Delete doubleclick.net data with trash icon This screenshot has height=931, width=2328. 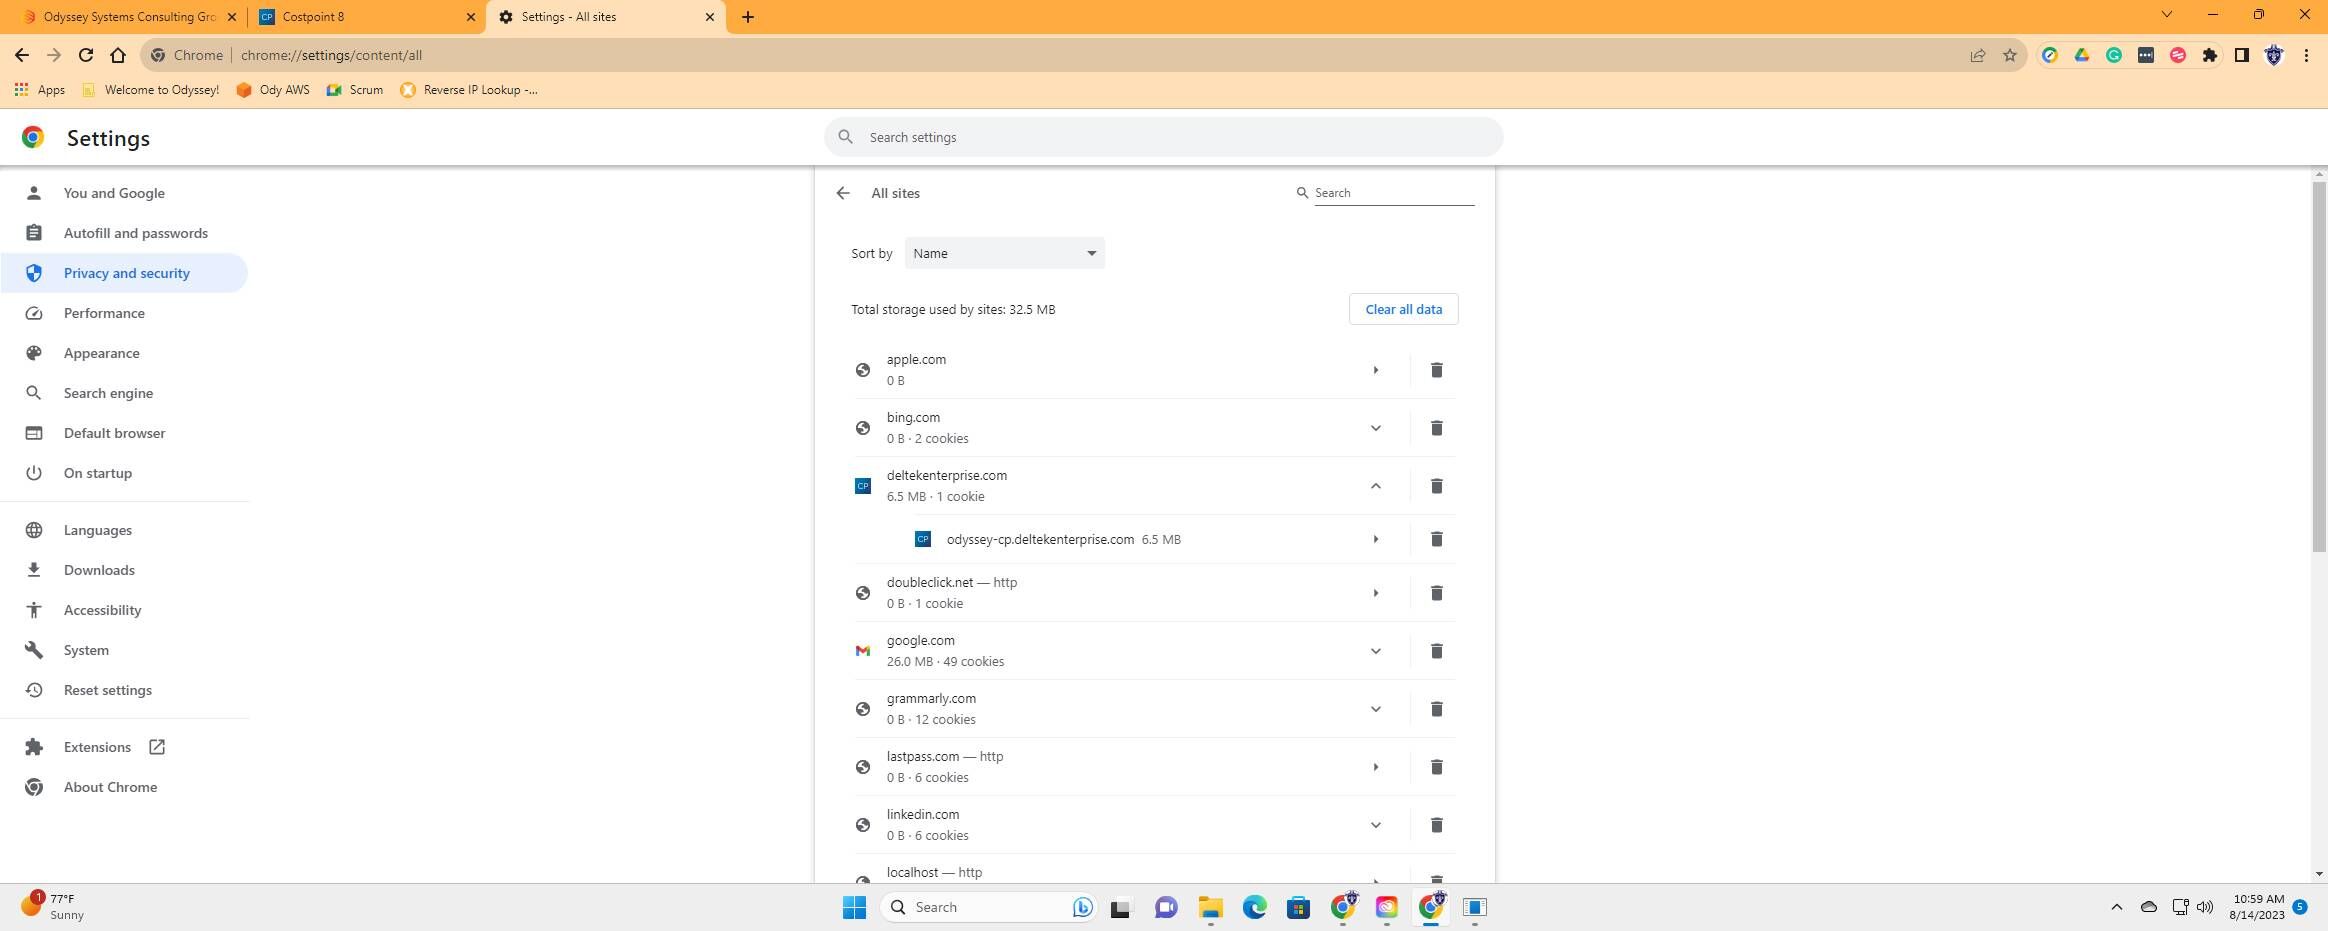pyautogui.click(x=1436, y=593)
